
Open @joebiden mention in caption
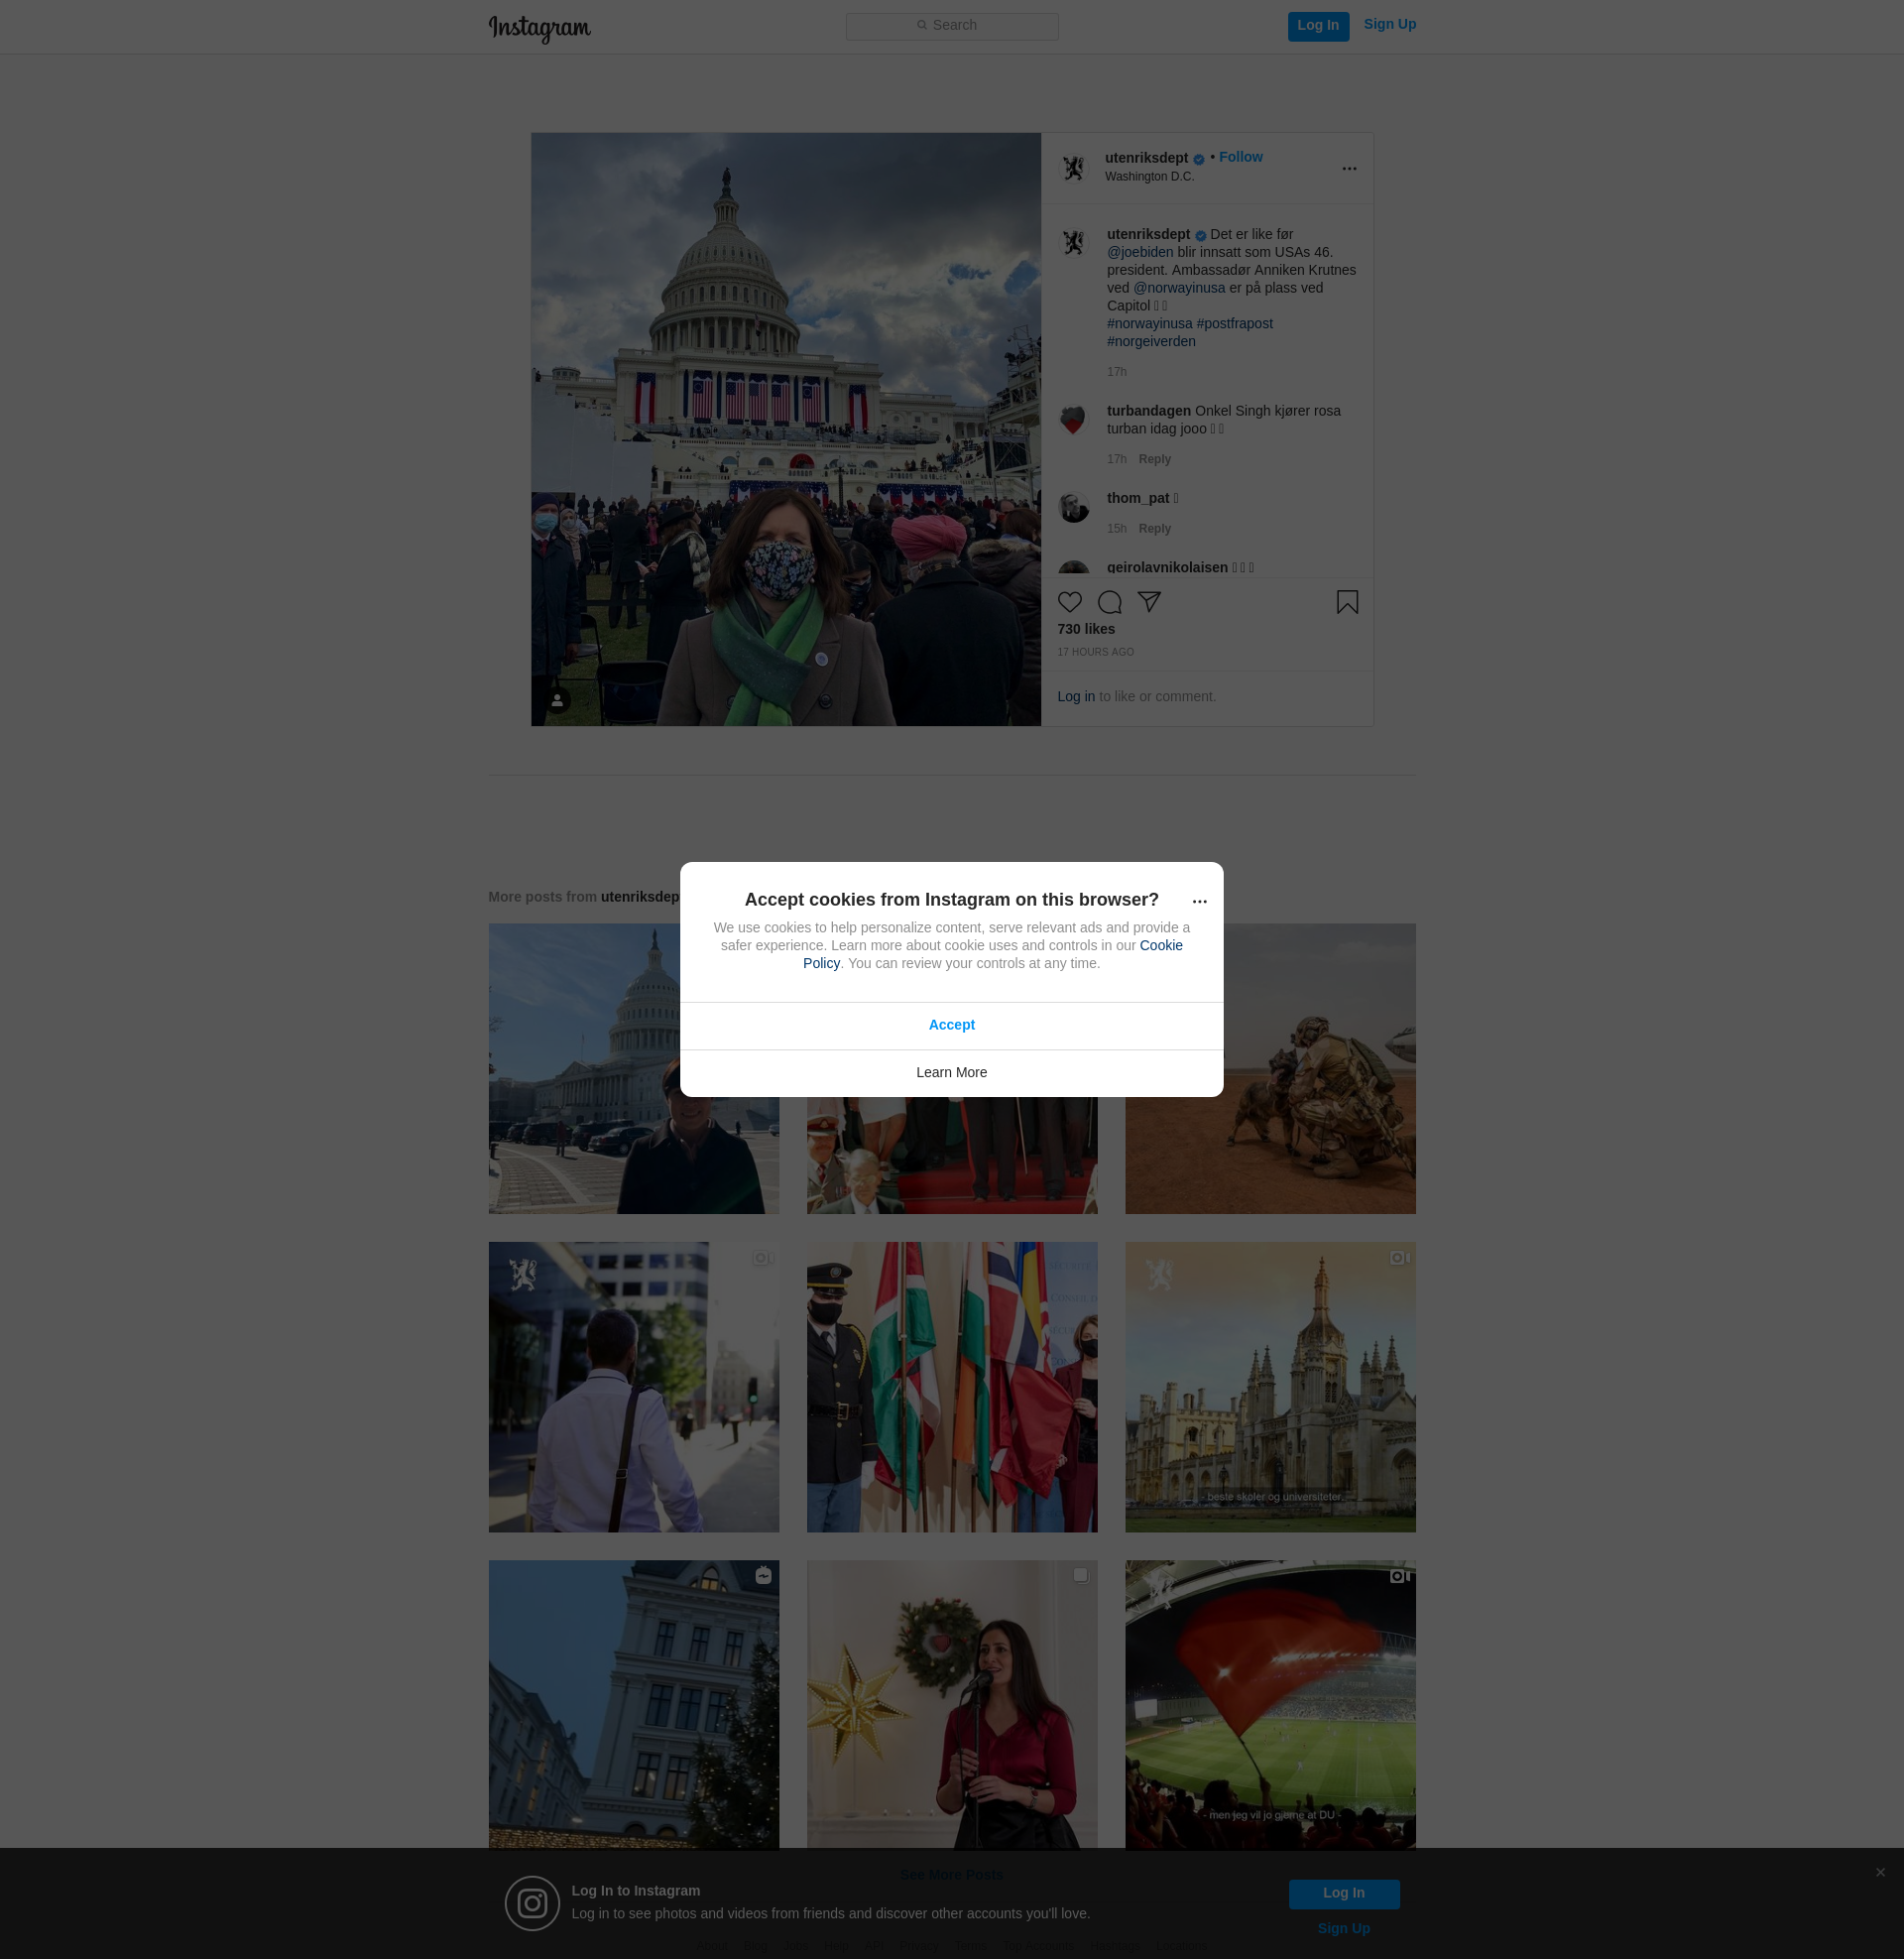[x=1140, y=252]
